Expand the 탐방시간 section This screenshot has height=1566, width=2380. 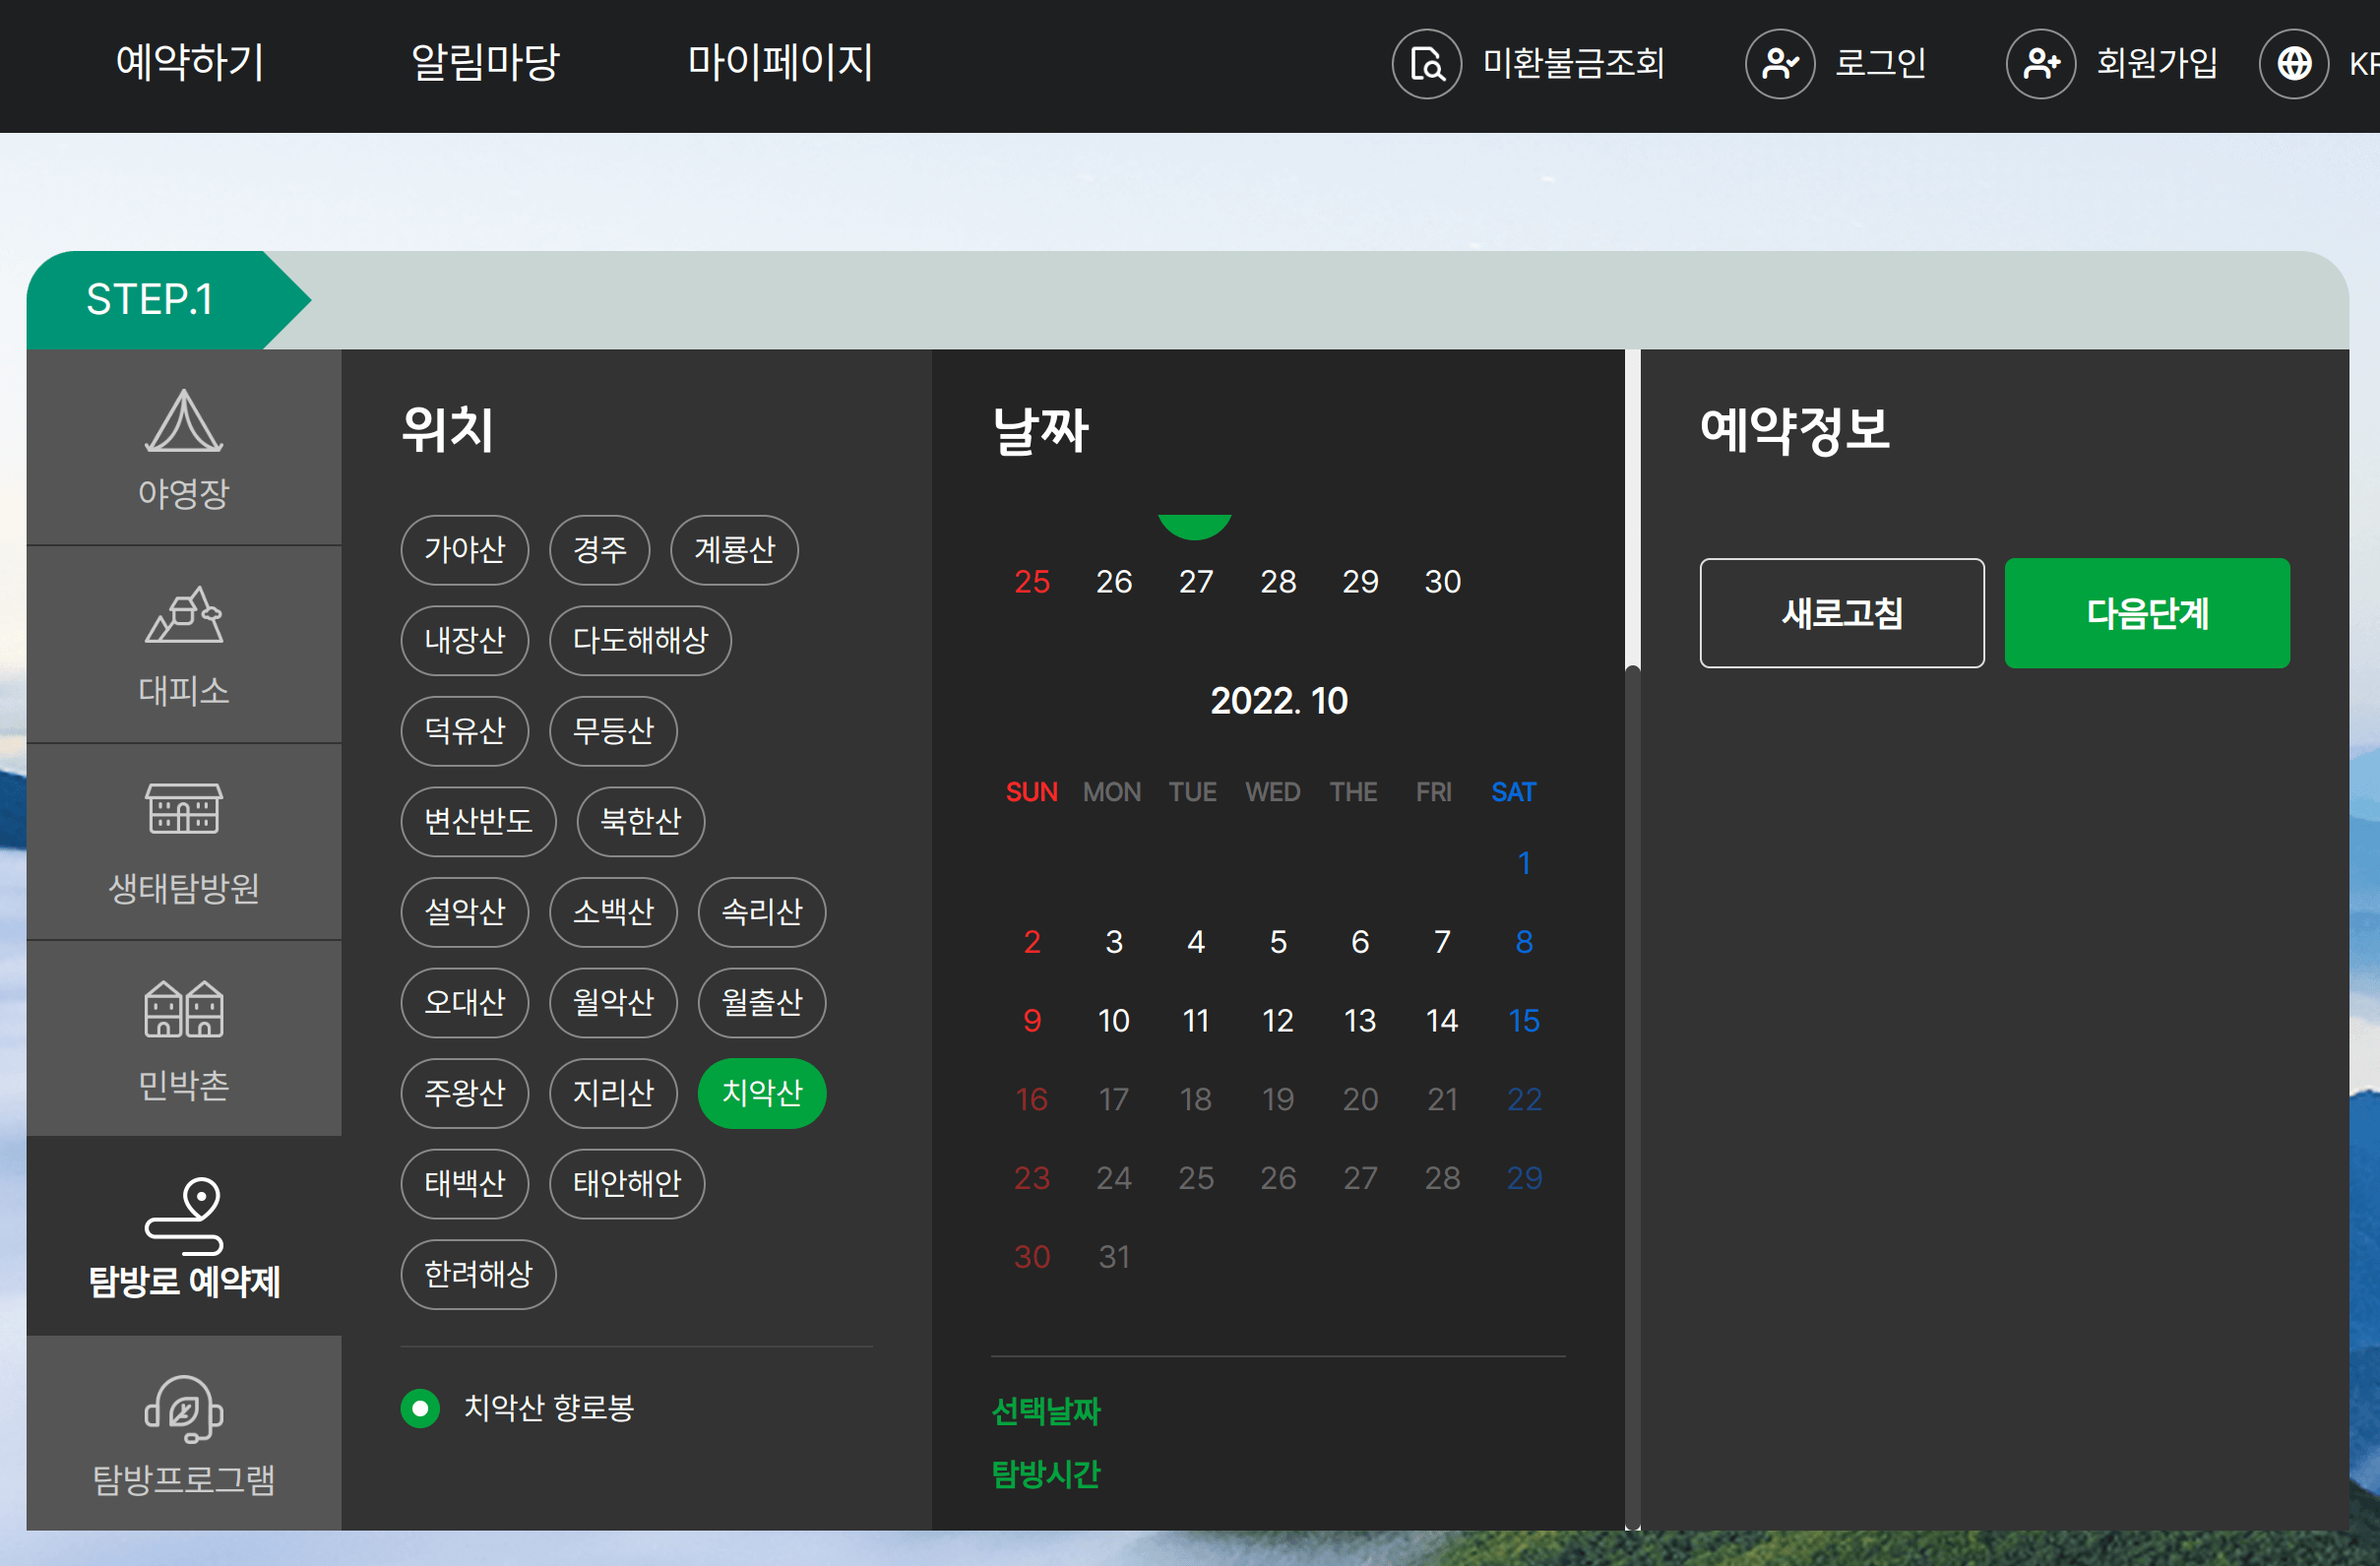tap(1046, 1474)
